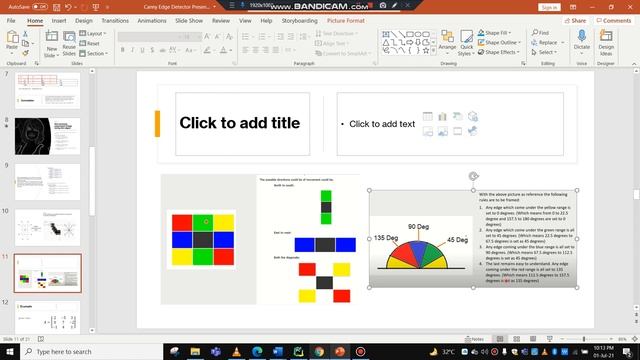
Task: Expand the shapes gallery more arrow
Action: click(x=433, y=51)
